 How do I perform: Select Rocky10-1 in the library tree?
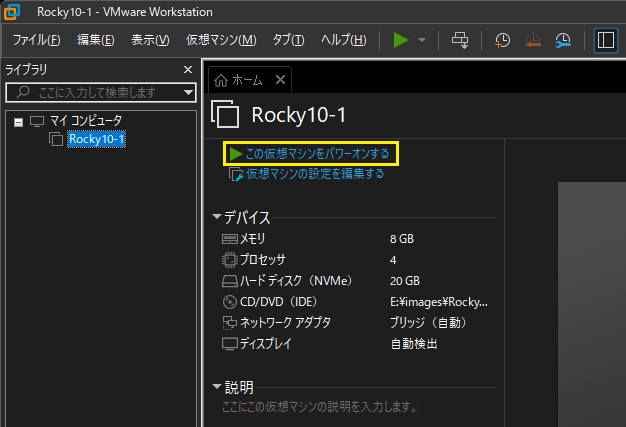(x=96, y=139)
